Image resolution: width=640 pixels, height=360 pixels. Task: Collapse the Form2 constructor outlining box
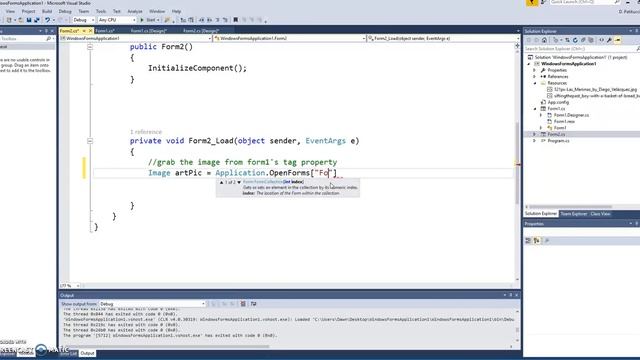(x=90, y=47)
